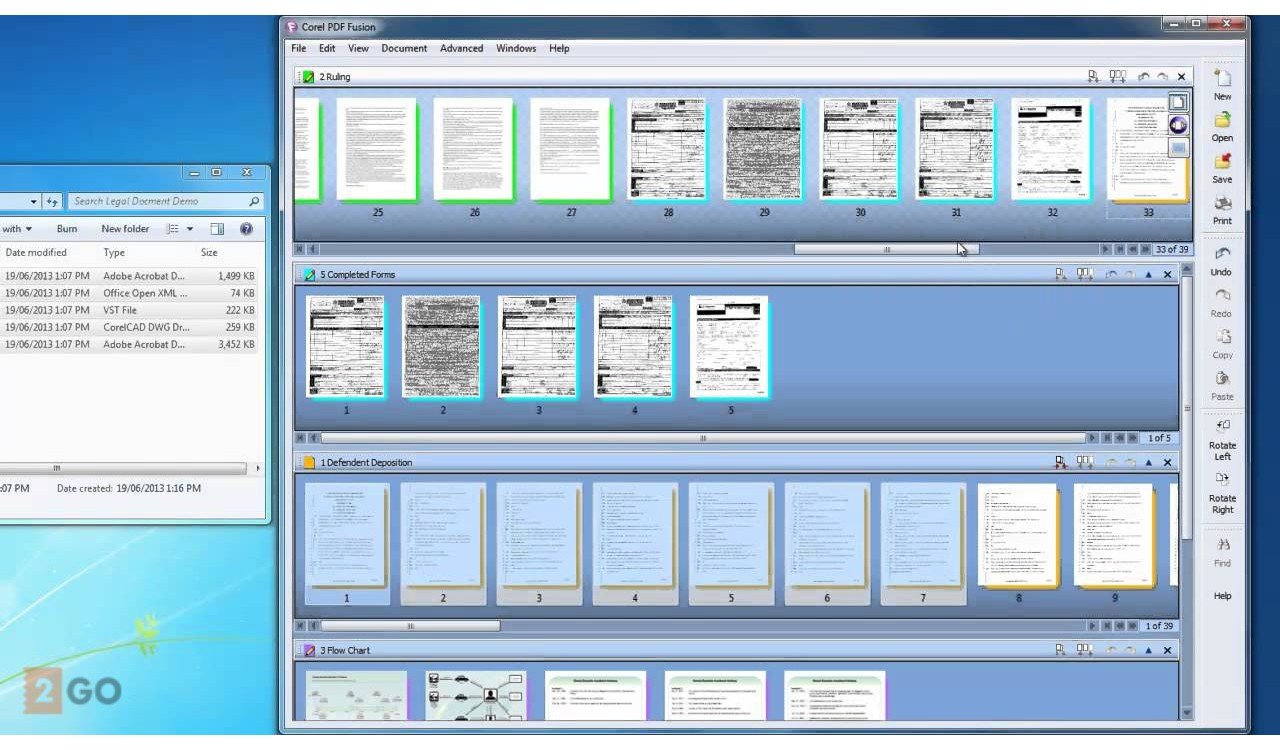Click the New document icon in the right toolbar
1280x750 pixels.
point(1222,79)
